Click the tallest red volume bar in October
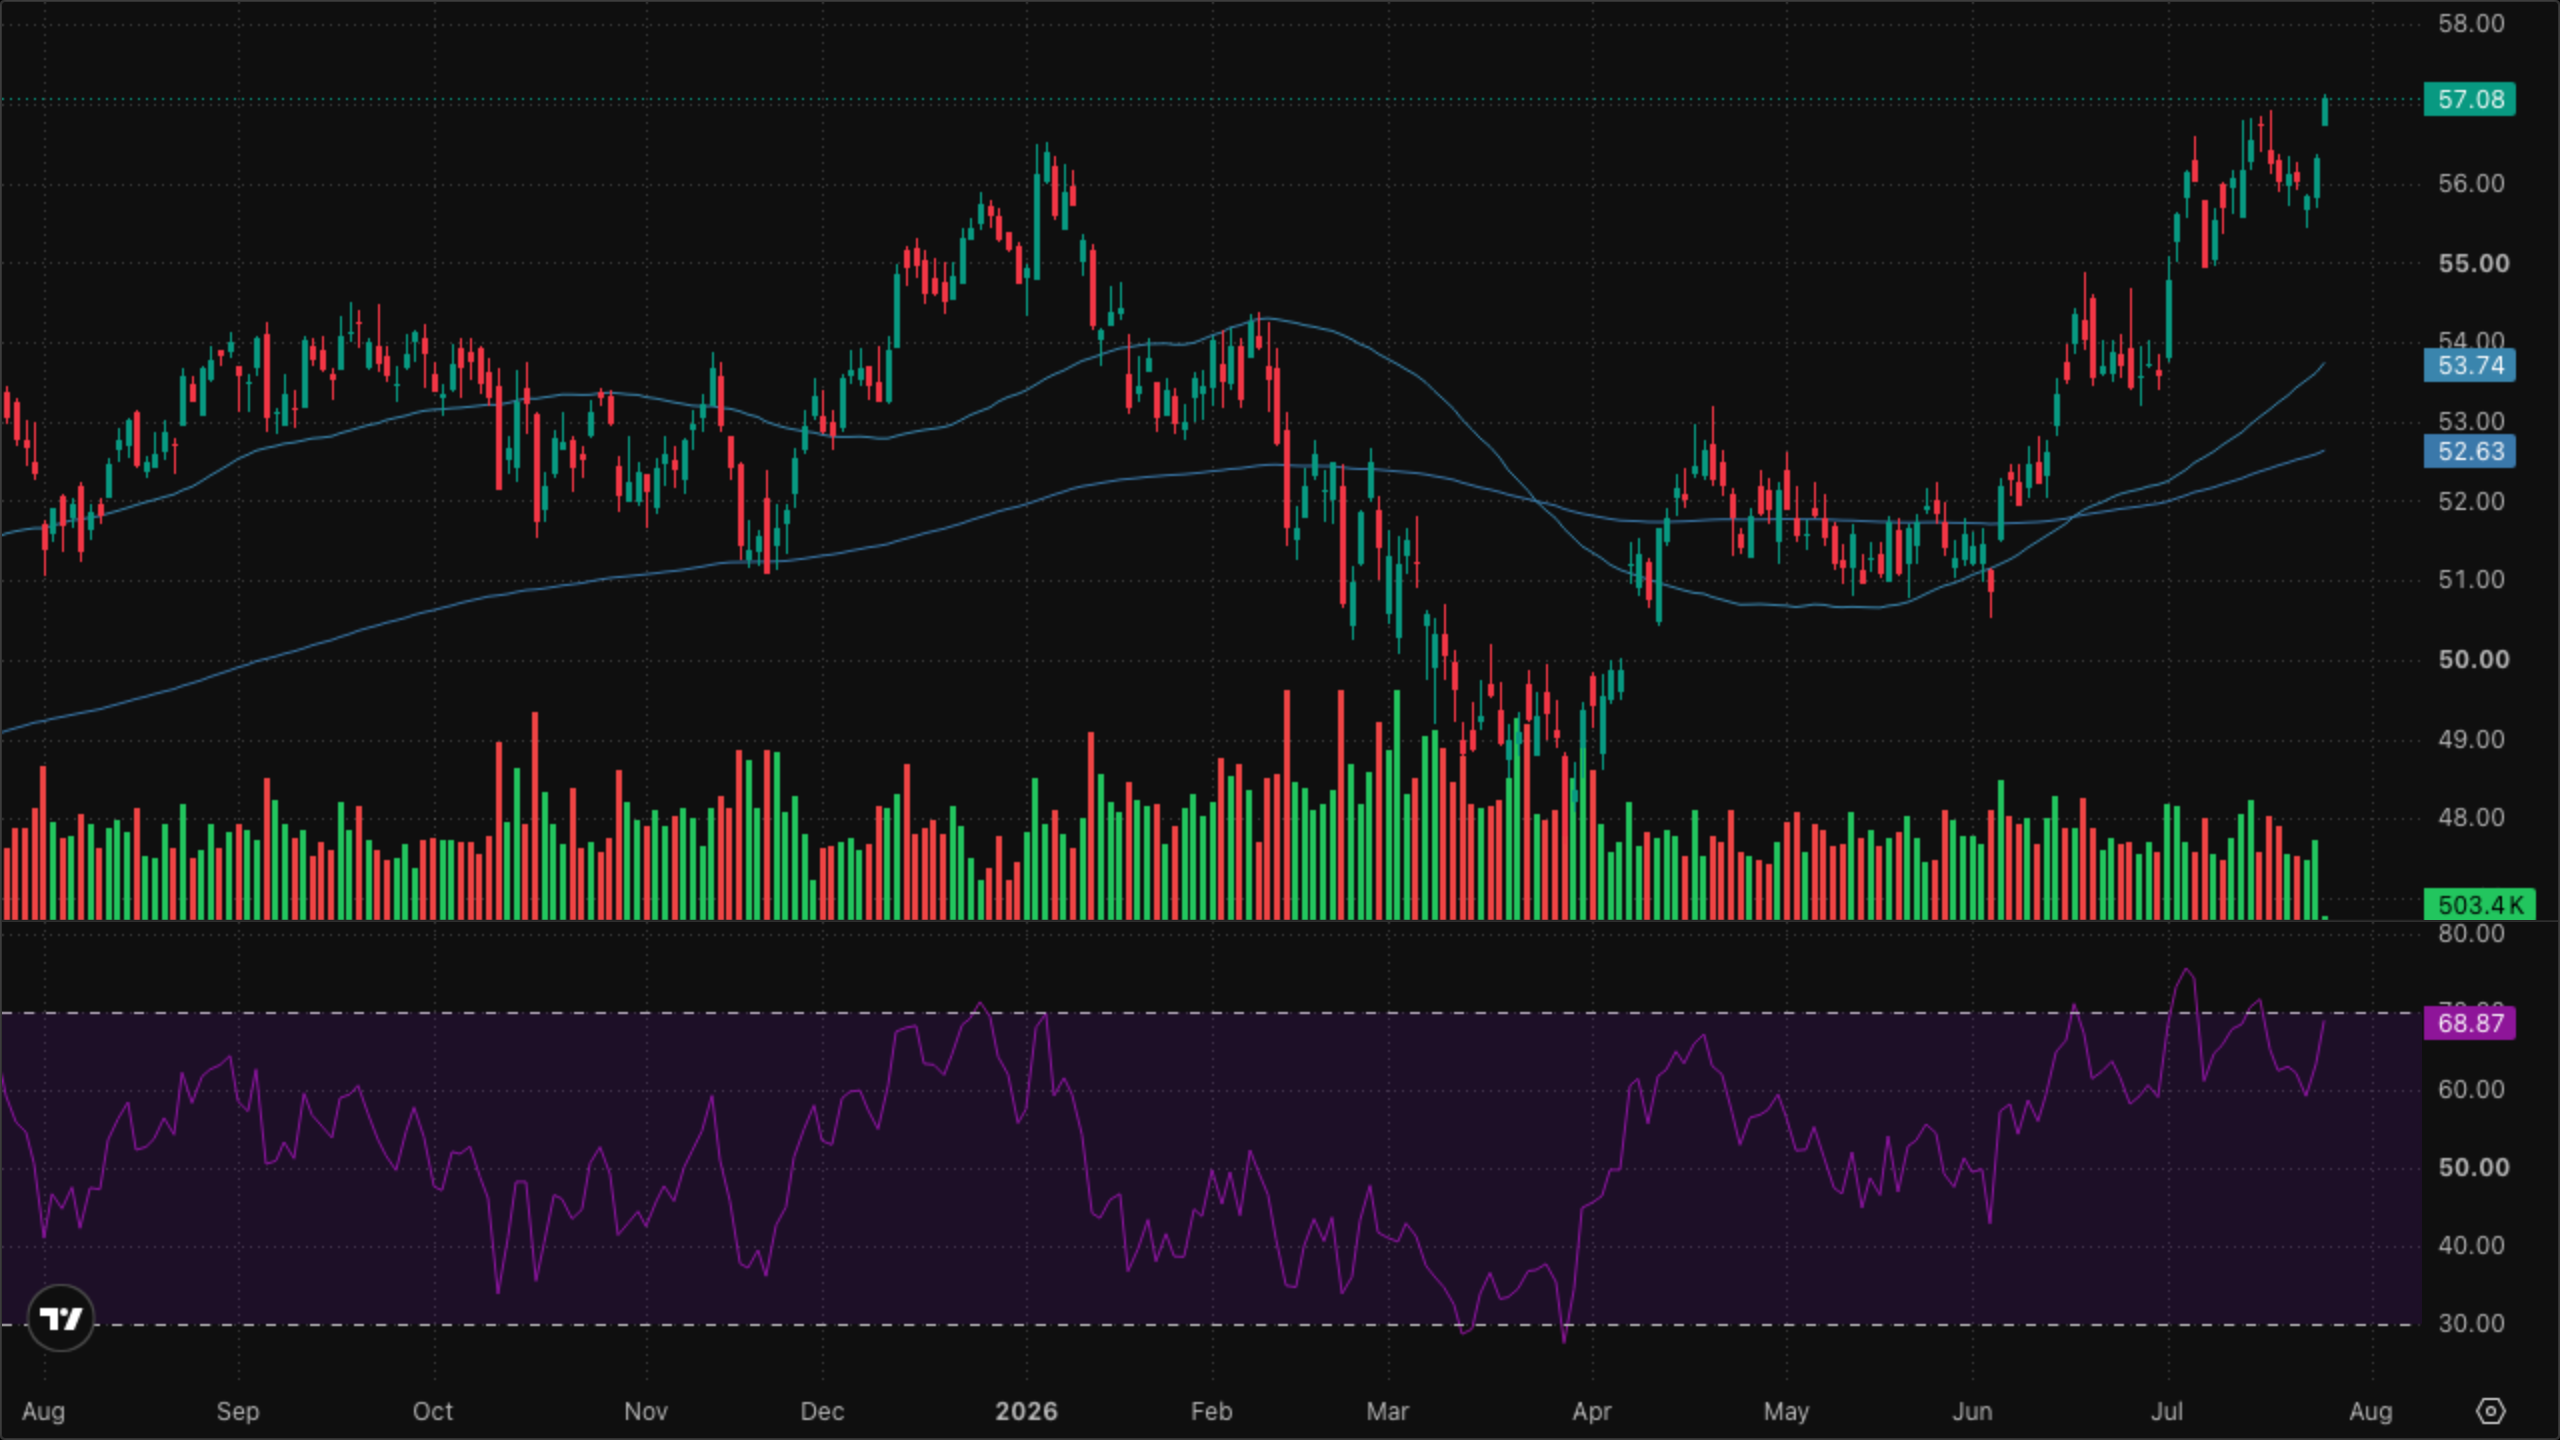Image resolution: width=2560 pixels, height=1440 pixels. tap(535, 815)
